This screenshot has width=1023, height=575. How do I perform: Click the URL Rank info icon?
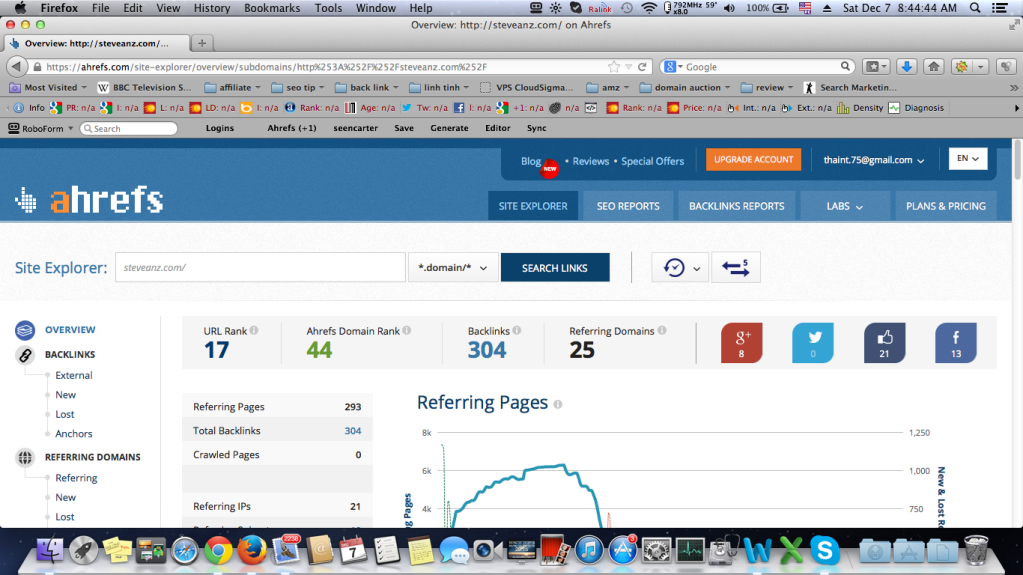coord(254,330)
